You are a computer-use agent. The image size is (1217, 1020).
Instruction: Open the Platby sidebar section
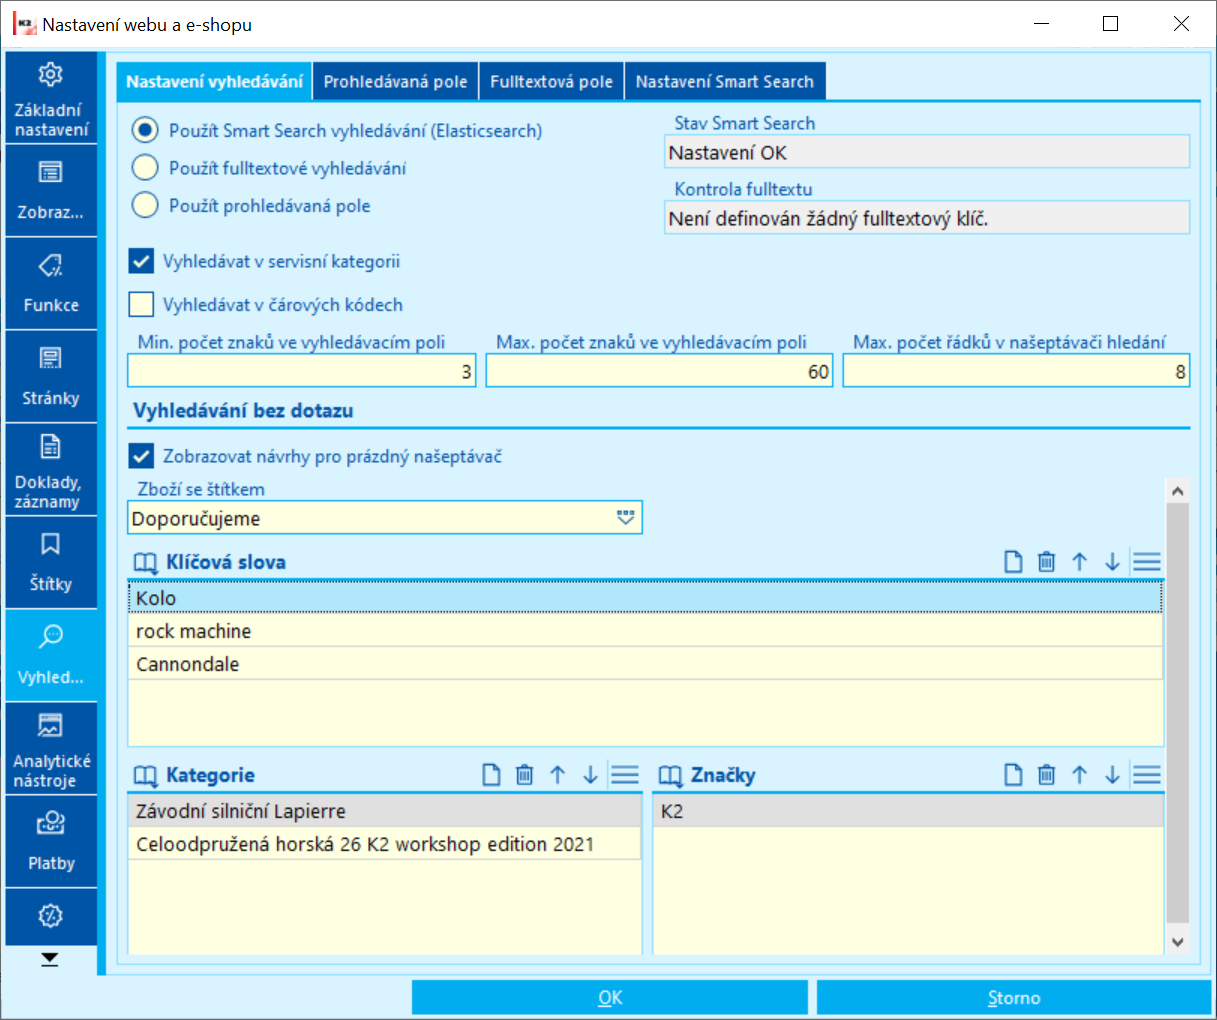(x=51, y=842)
